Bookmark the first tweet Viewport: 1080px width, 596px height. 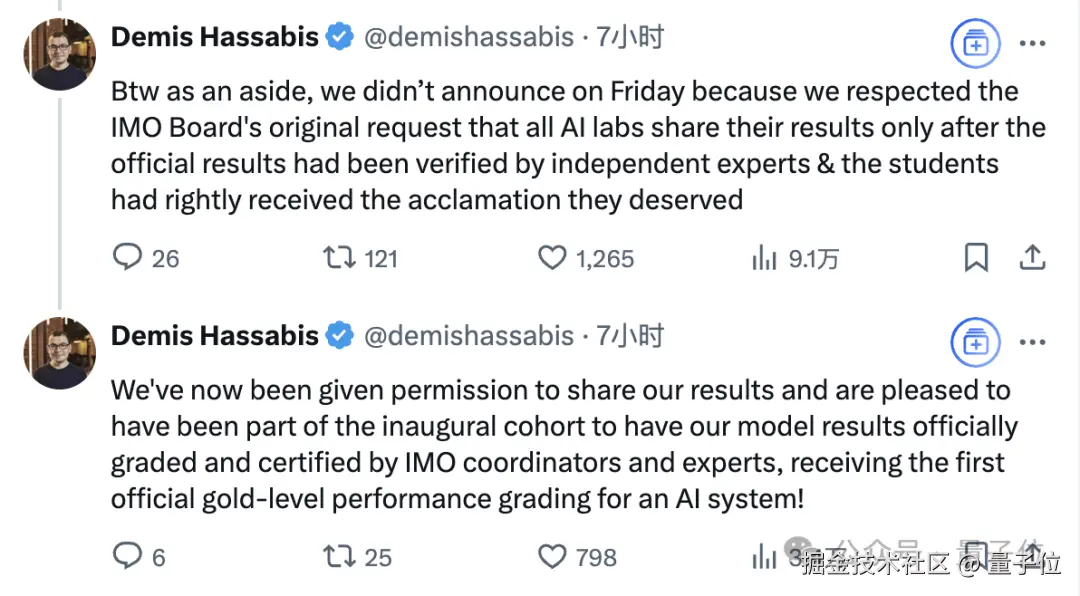click(x=976, y=258)
